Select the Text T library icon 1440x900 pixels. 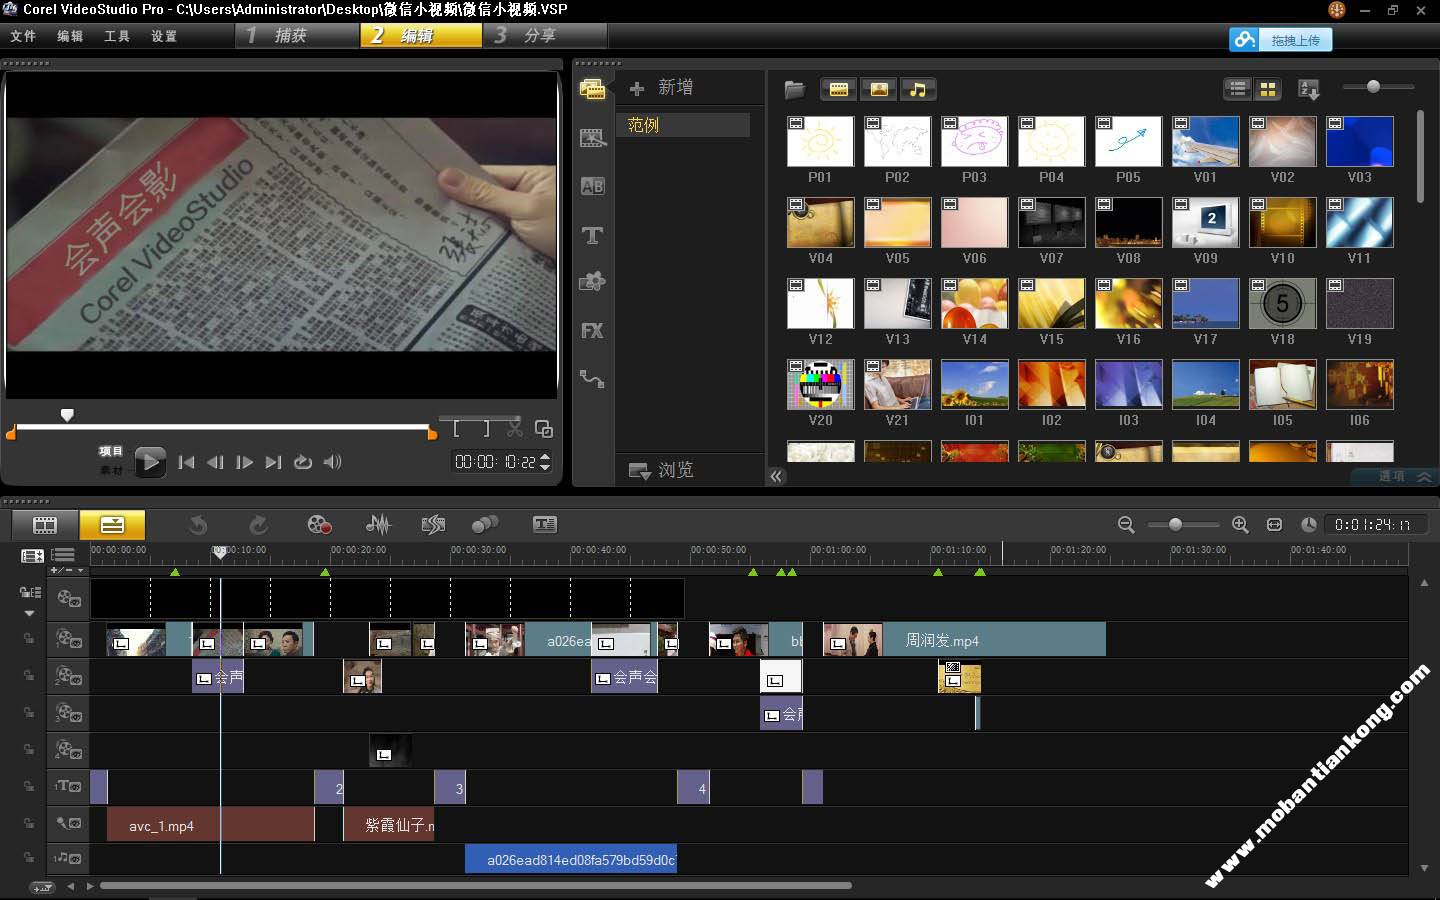592,235
